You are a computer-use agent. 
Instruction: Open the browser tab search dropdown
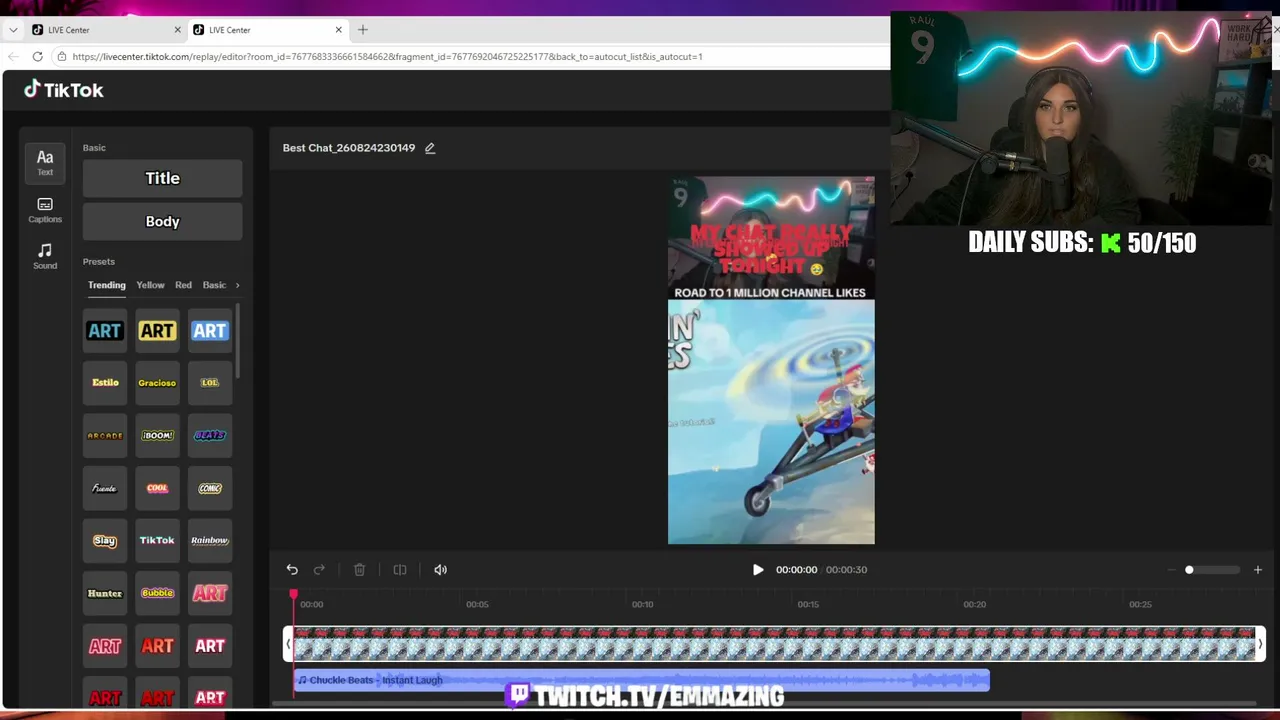tap(13, 30)
